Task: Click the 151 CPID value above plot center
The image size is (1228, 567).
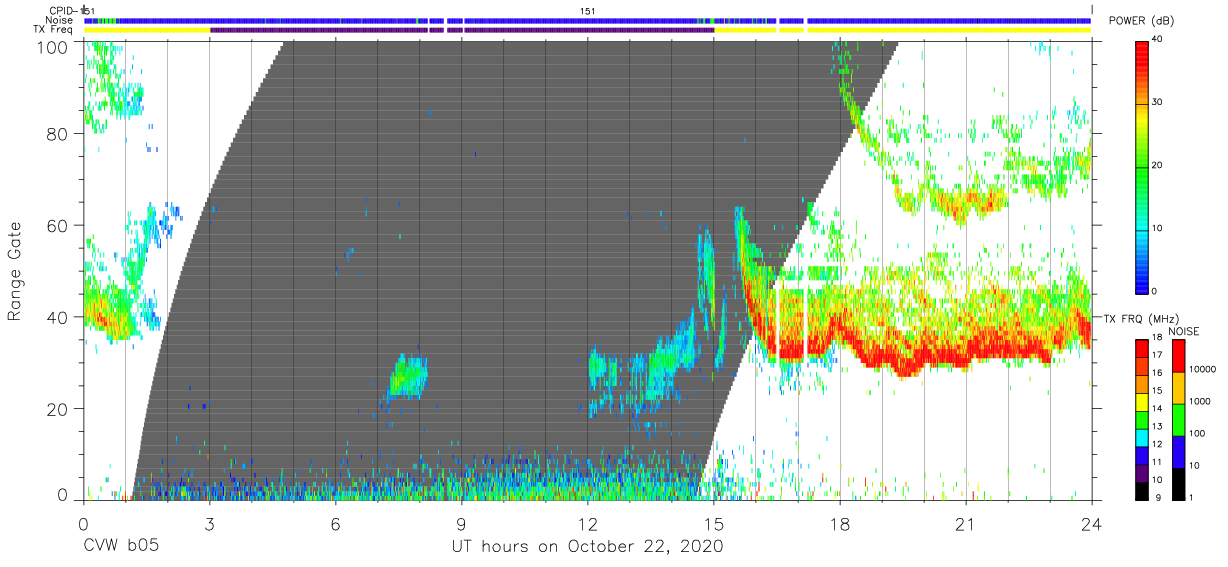Action: click(x=588, y=10)
